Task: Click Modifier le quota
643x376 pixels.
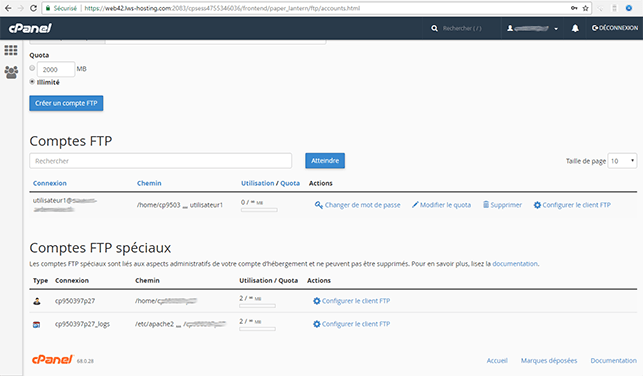Action: coord(442,205)
